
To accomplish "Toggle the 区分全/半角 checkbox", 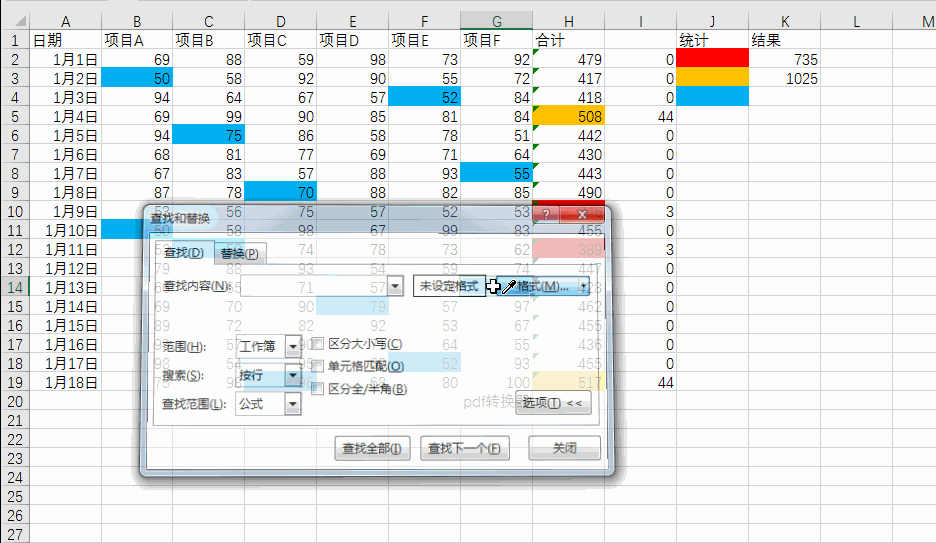I will (318, 389).
